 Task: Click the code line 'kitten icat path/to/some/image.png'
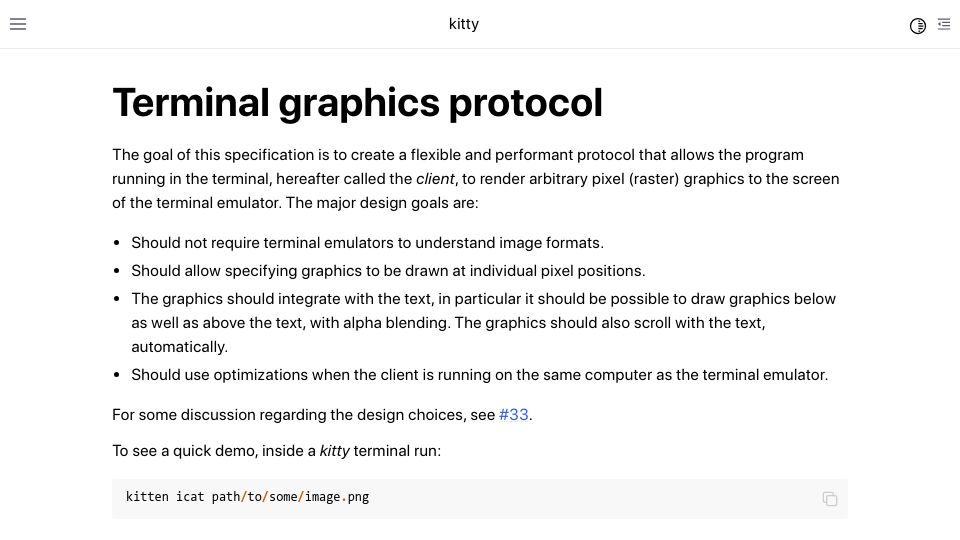click(x=247, y=497)
